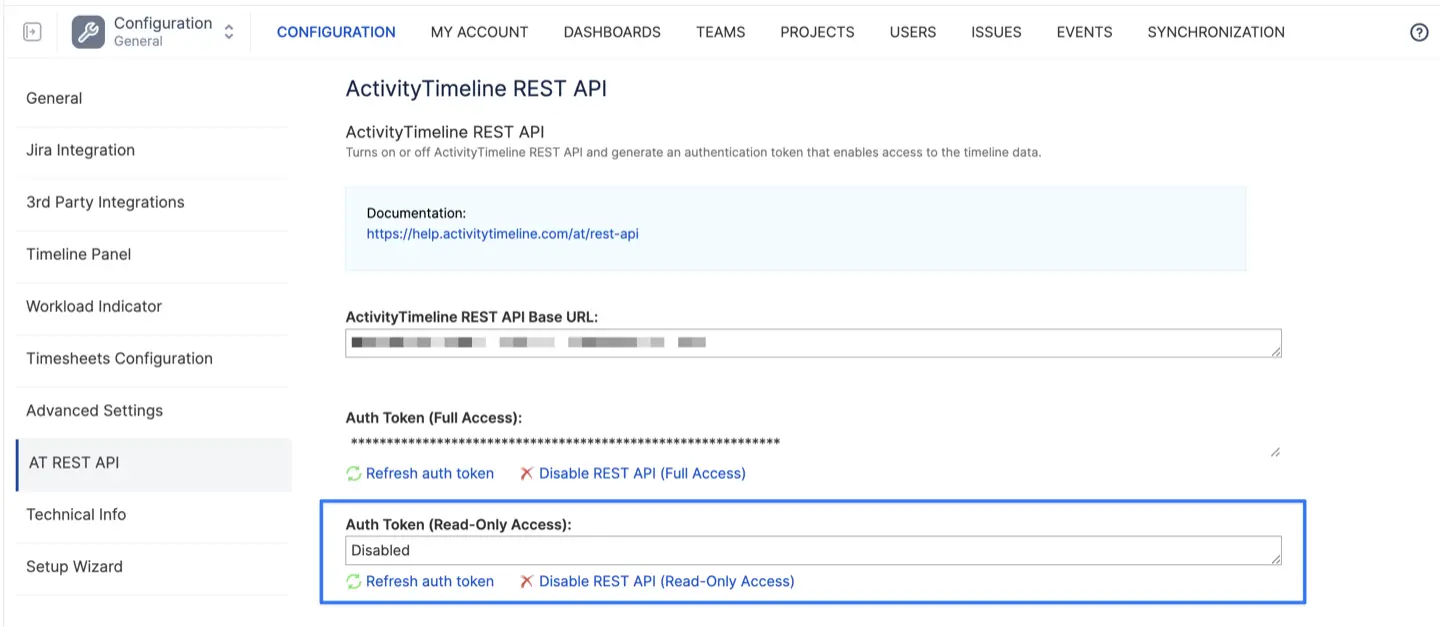Select Technical Info in sidebar

click(x=76, y=514)
